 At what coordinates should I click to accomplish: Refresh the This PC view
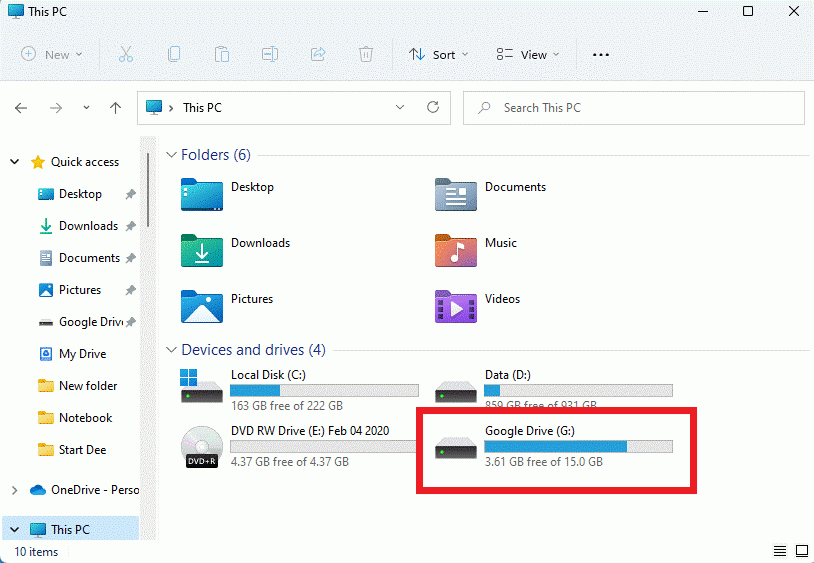[x=433, y=107]
